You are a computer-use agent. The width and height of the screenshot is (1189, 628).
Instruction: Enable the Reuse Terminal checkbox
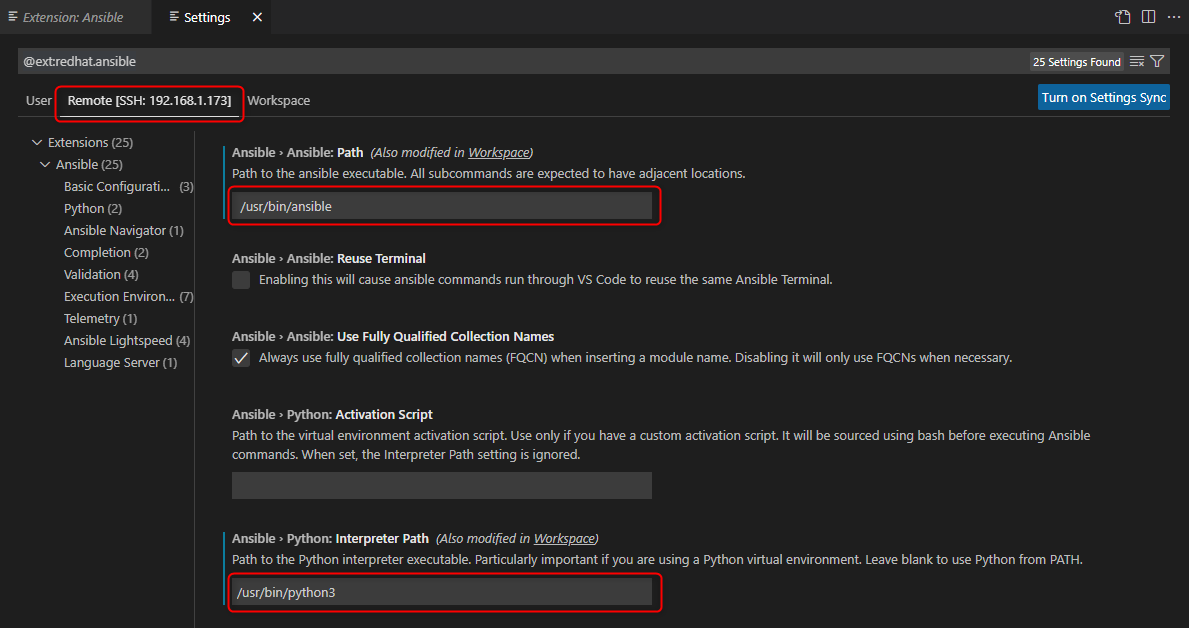pyautogui.click(x=241, y=280)
